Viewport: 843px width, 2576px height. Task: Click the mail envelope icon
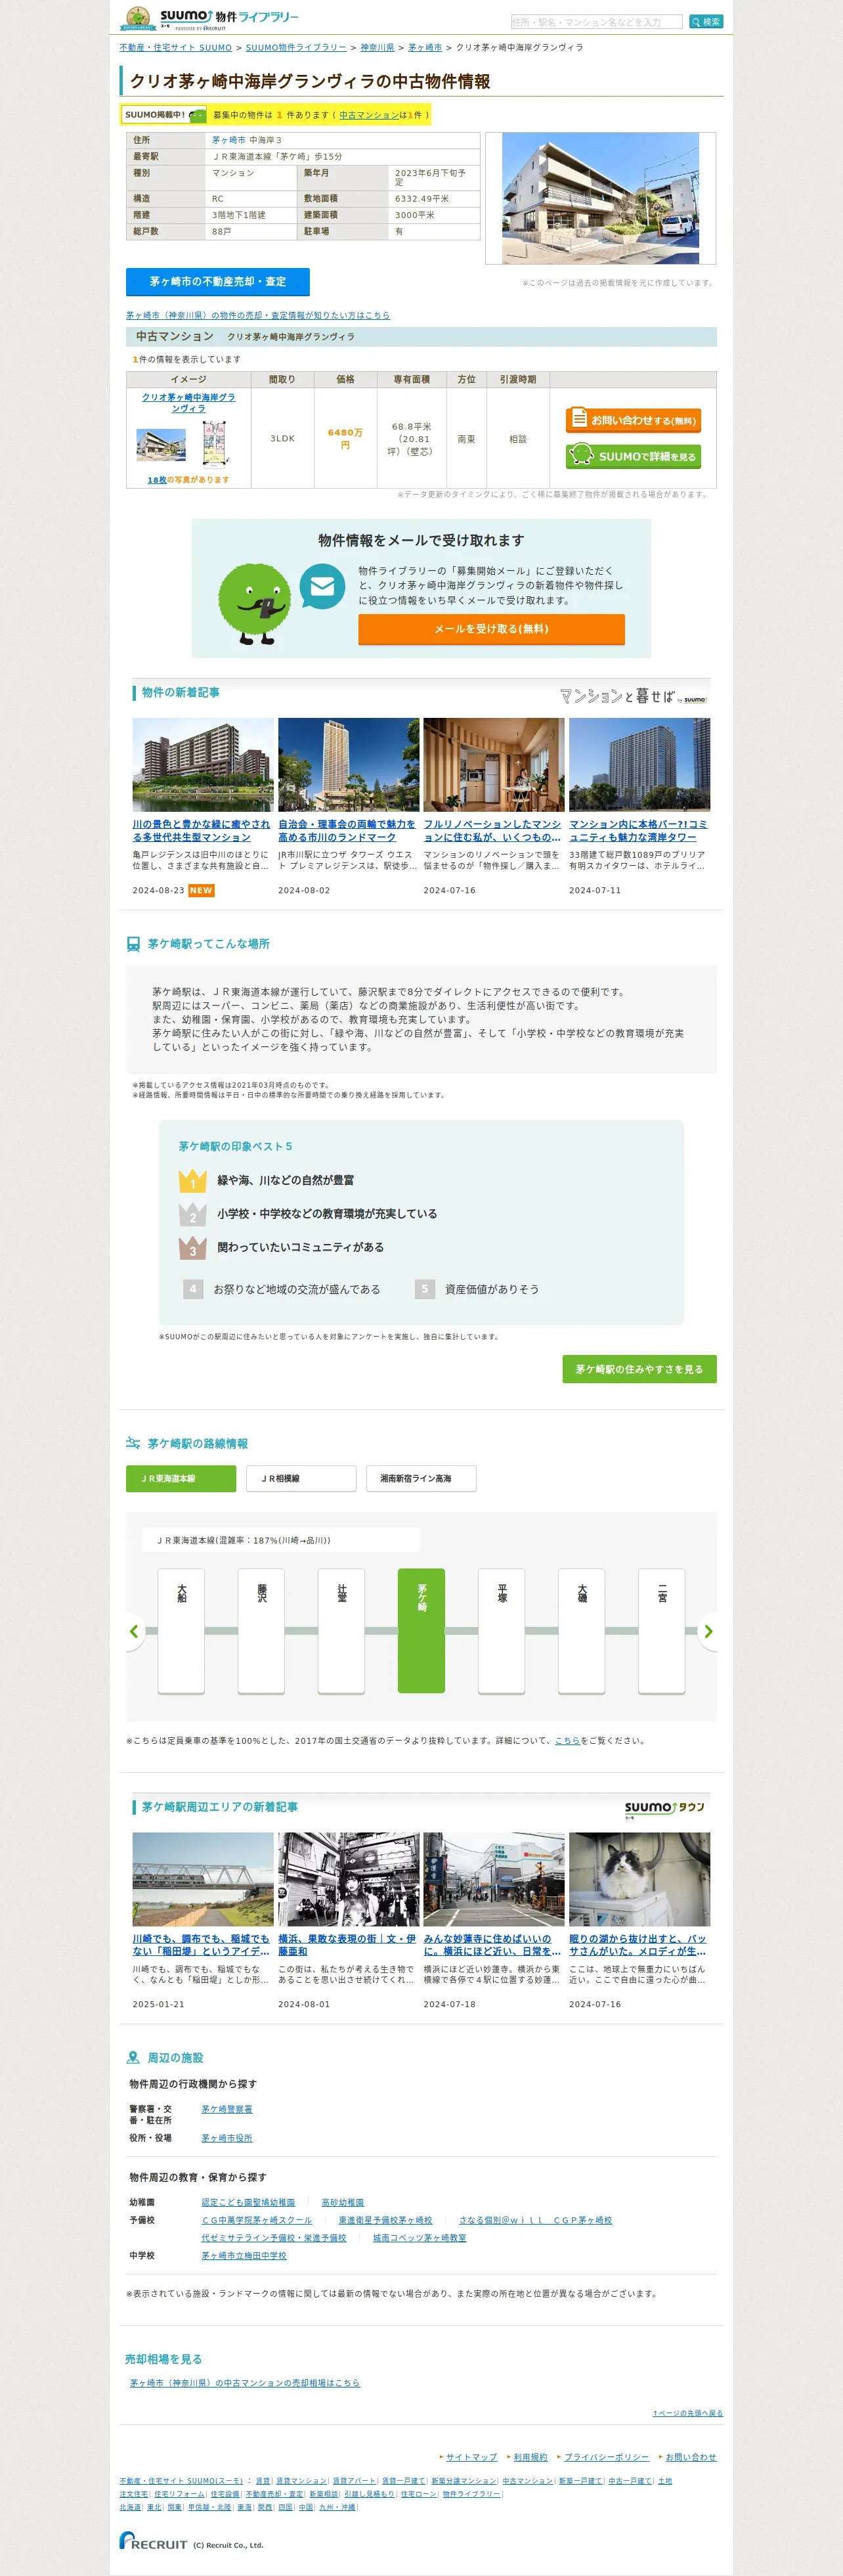coord(322,587)
